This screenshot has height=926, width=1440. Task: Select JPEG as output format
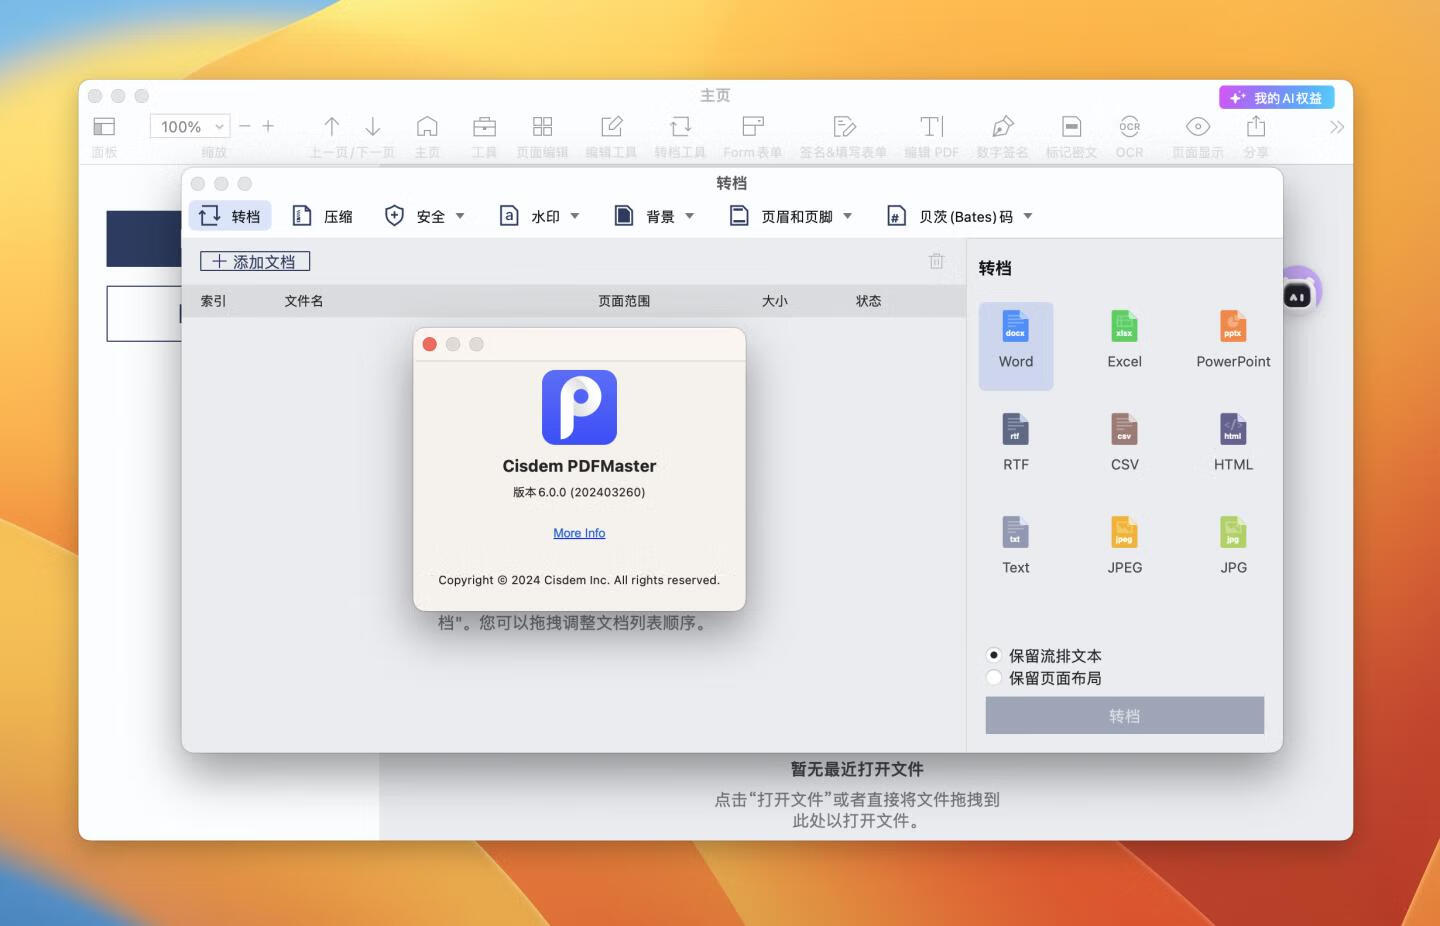pyautogui.click(x=1124, y=546)
